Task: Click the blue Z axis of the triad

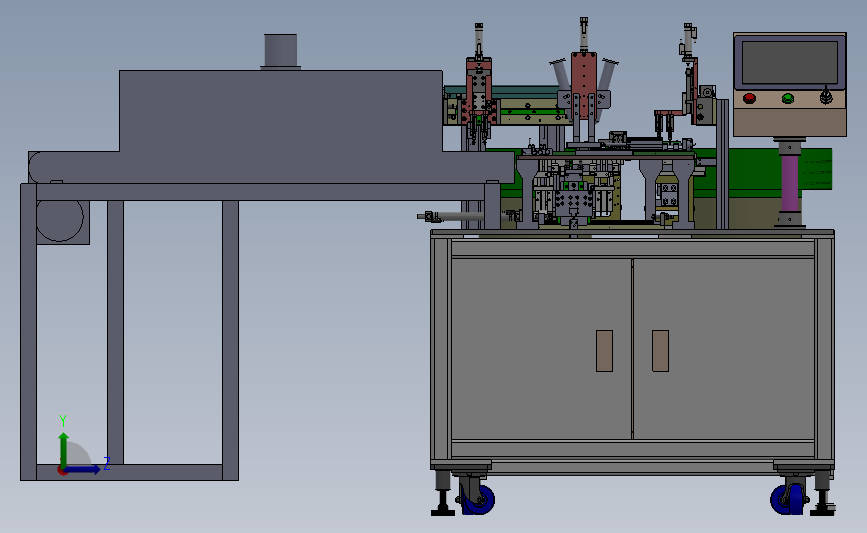Action: pyautogui.click(x=83, y=469)
